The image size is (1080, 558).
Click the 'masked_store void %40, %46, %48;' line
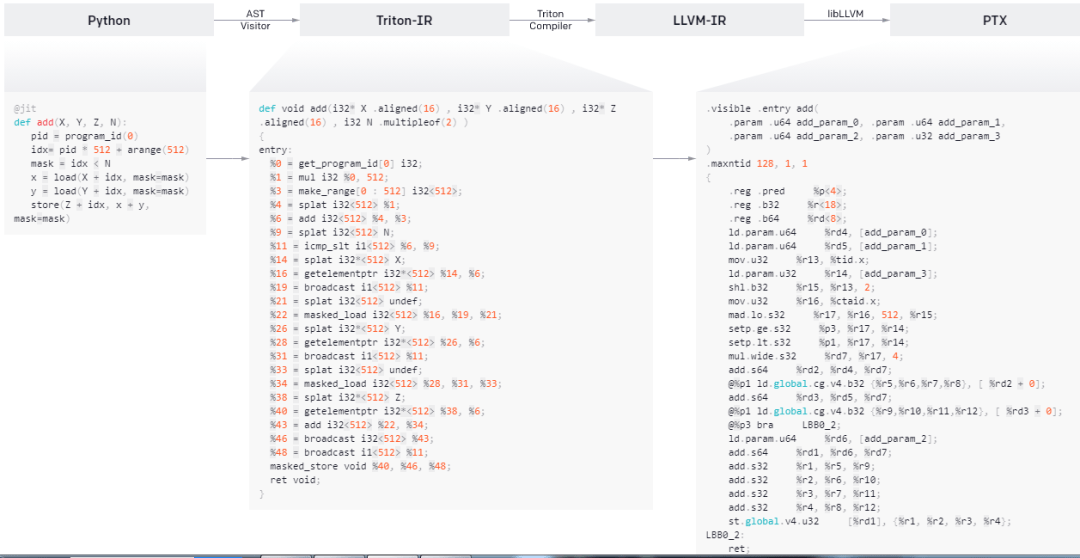click(x=361, y=466)
